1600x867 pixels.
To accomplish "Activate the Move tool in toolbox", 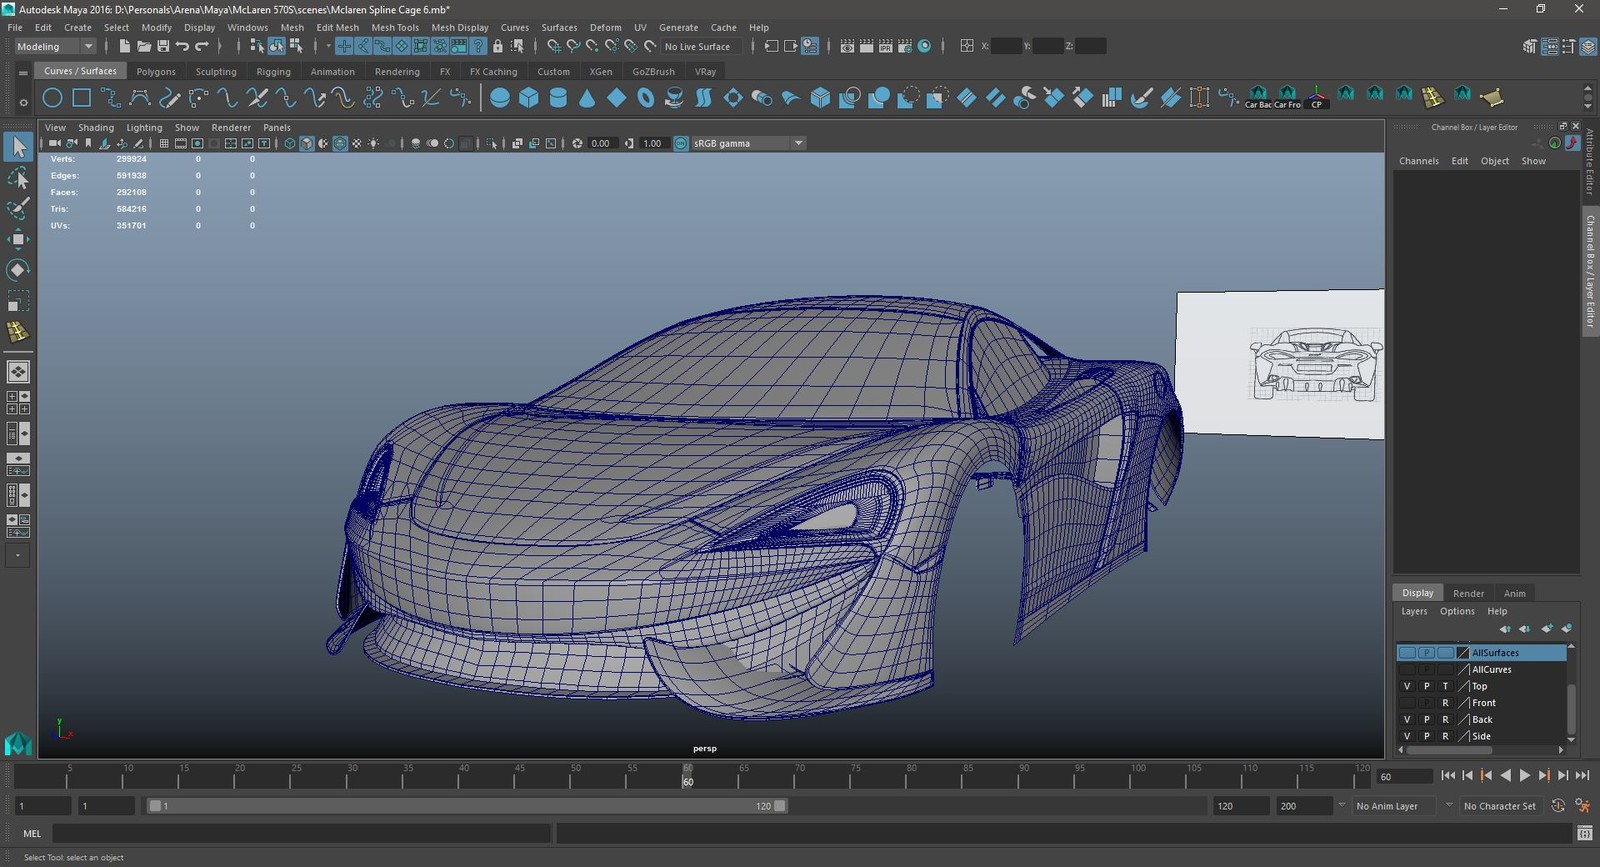I will (18, 239).
